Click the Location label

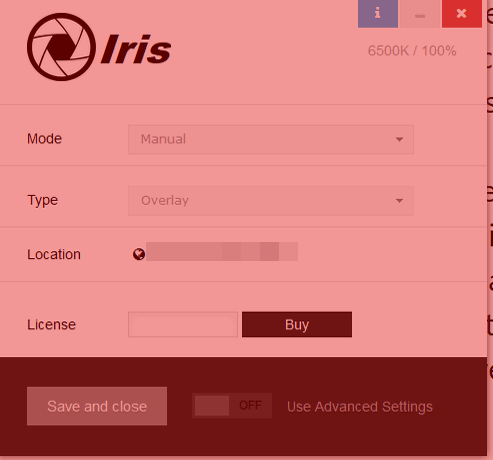(x=54, y=254)
